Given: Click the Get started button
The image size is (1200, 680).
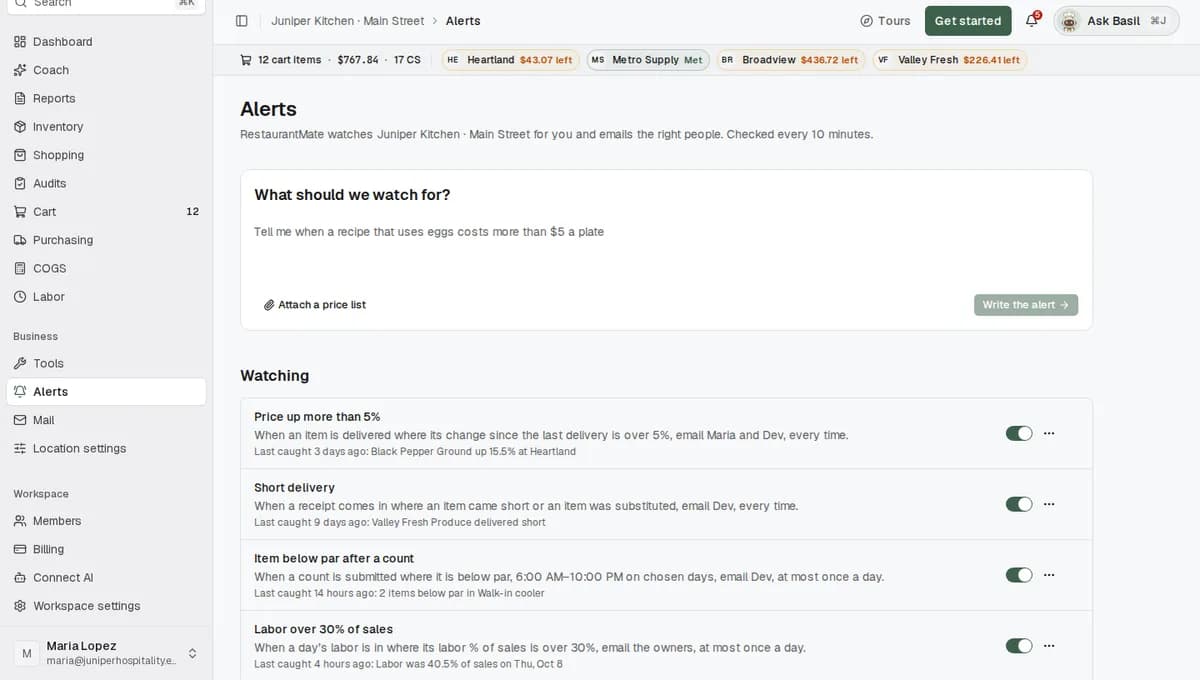Looking at the screenshot, I should click(x=968, y=21).
